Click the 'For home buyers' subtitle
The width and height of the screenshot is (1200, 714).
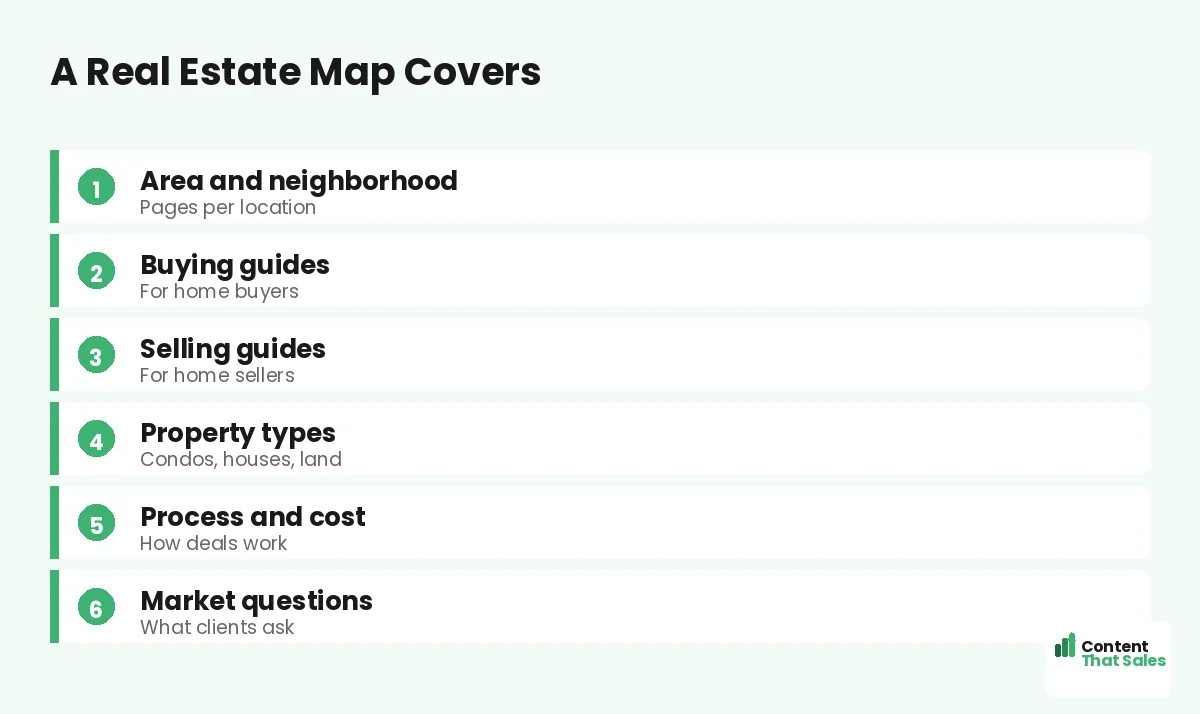tap(219, 292)
